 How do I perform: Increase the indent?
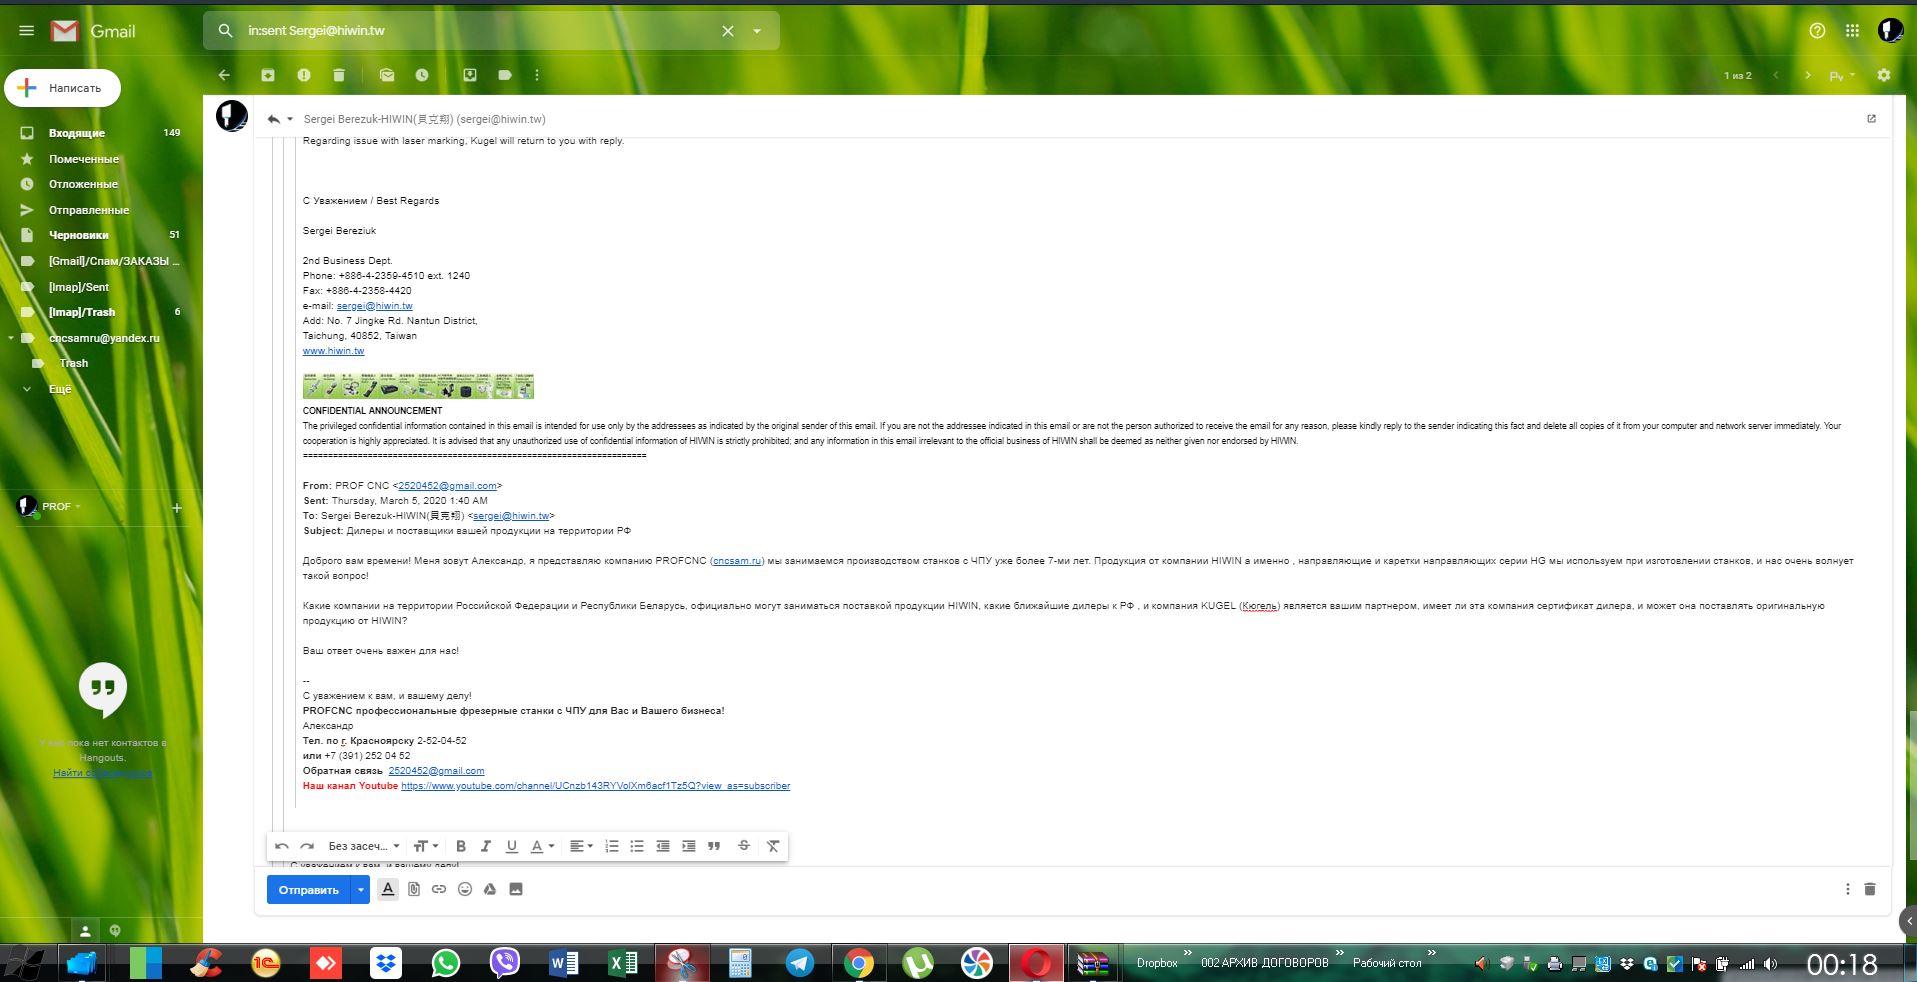[689, 846]
